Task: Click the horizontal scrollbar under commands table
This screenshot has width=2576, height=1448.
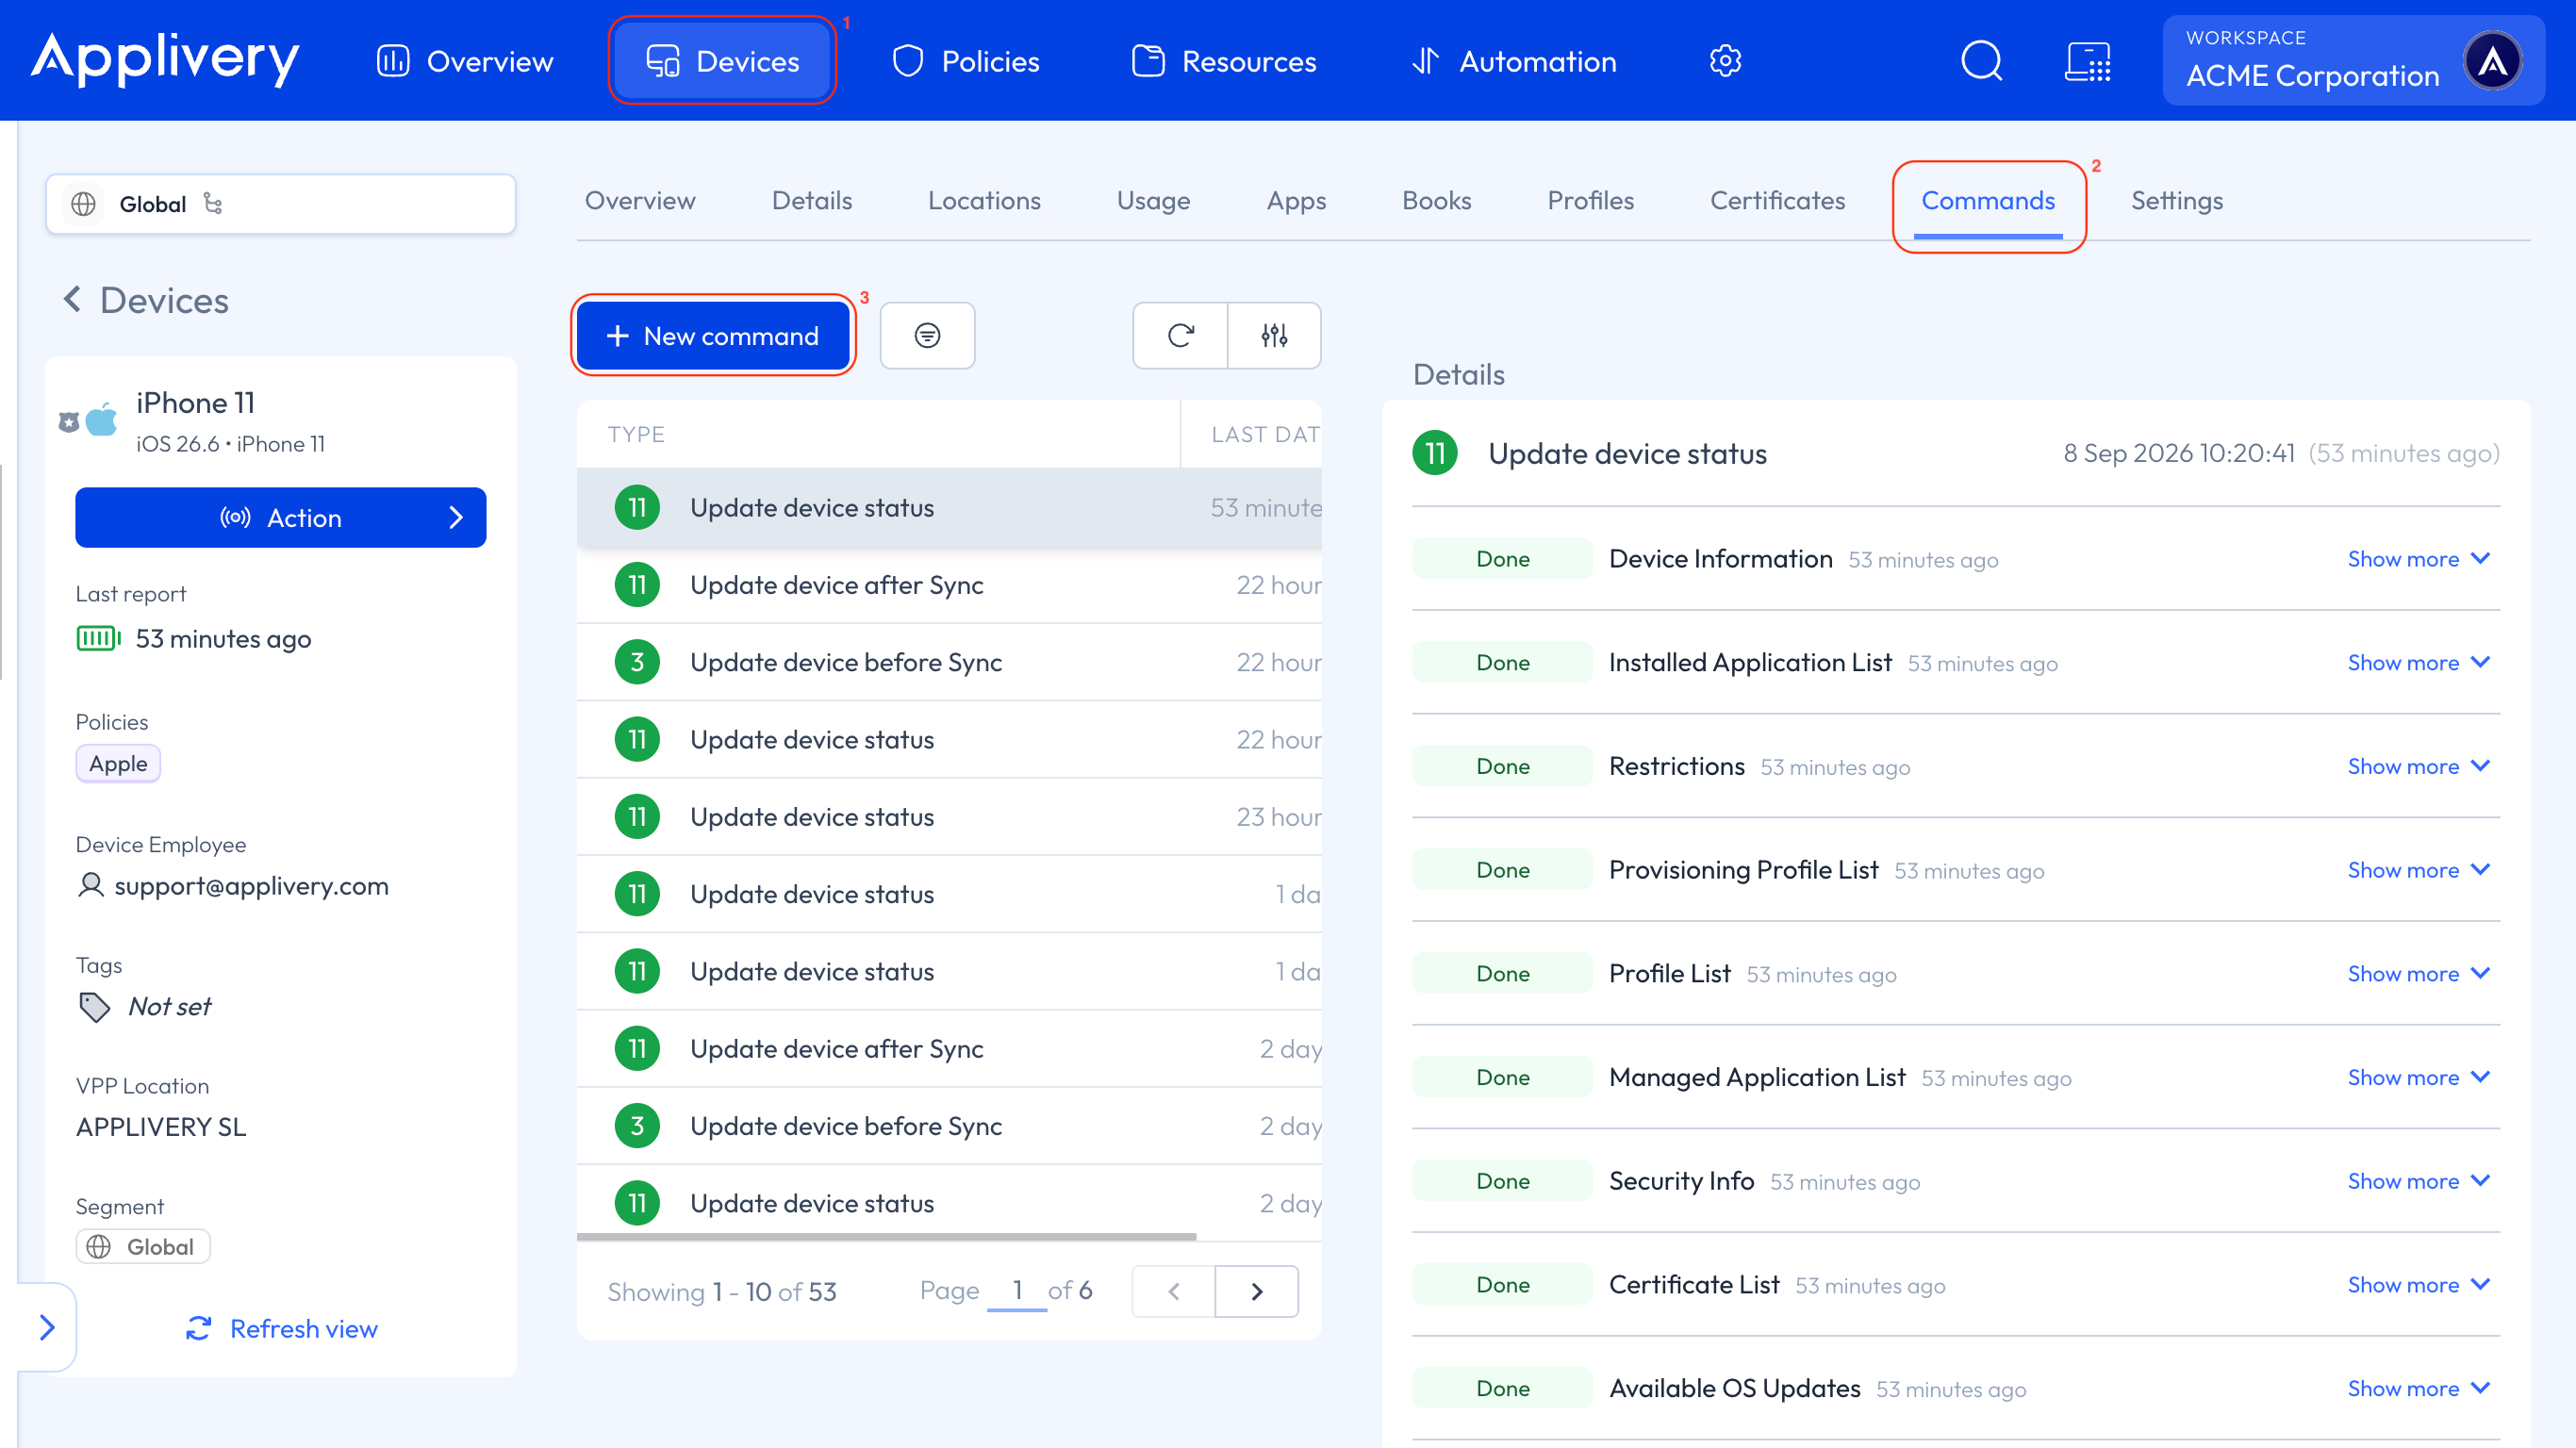Action: pyautogui.click(x=886, y=1237)
